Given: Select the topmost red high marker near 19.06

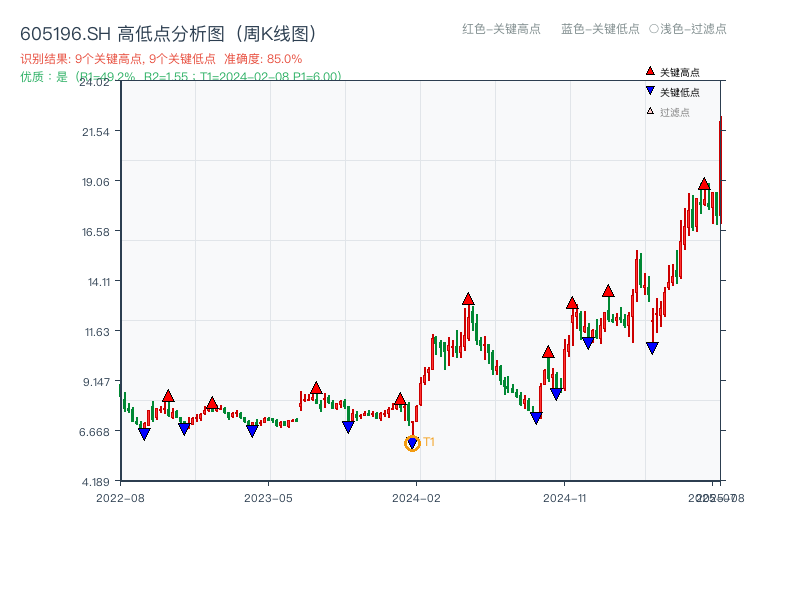Looking at the screenshot, I should click(704, 184).
